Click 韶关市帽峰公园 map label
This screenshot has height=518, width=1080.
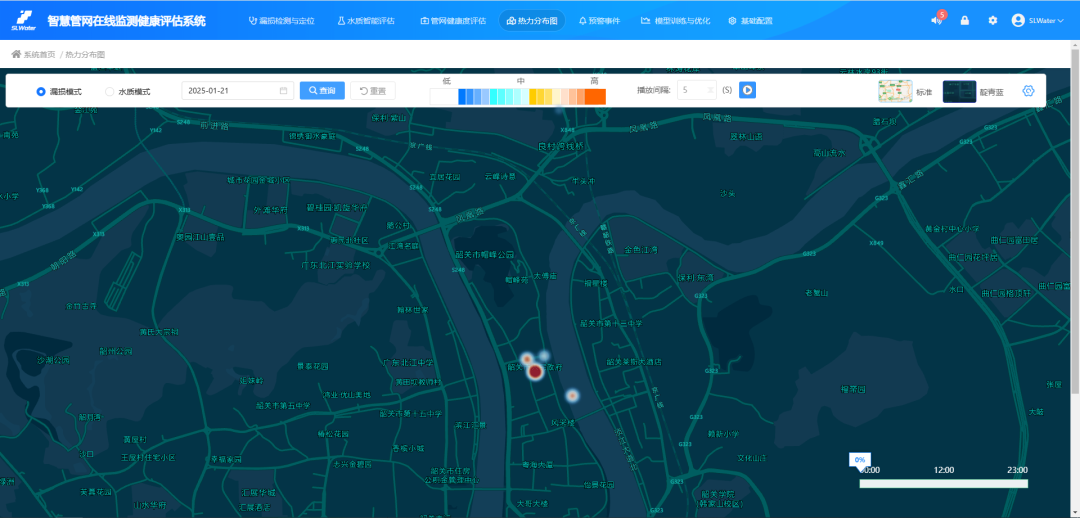[485, 254]
